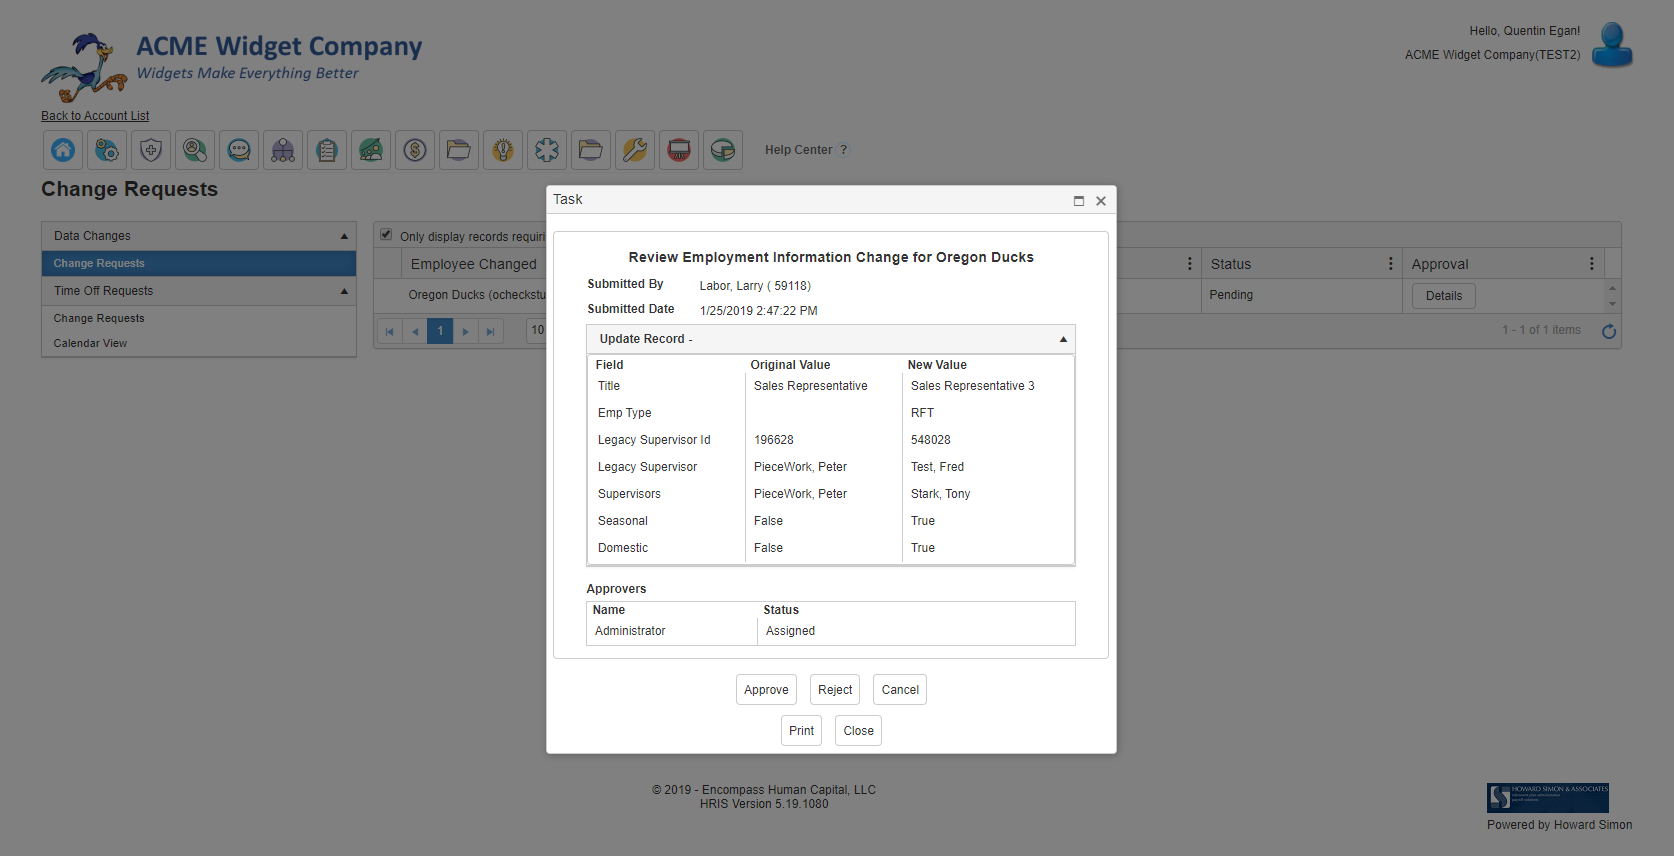Open the people growth chart icon
The image size is (1674, 856).
point(371,150)
